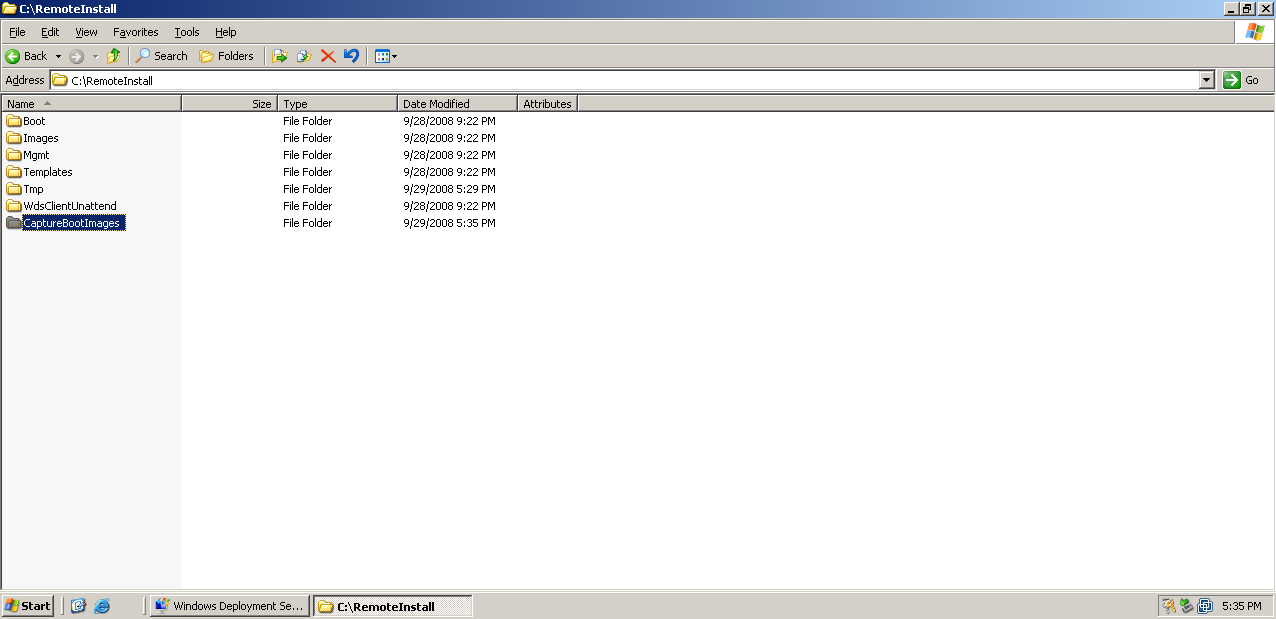The width and height of the screenshot is (1276, 619).
Task: Select the Boot folder icon
Action: click(x=14, y=121)
